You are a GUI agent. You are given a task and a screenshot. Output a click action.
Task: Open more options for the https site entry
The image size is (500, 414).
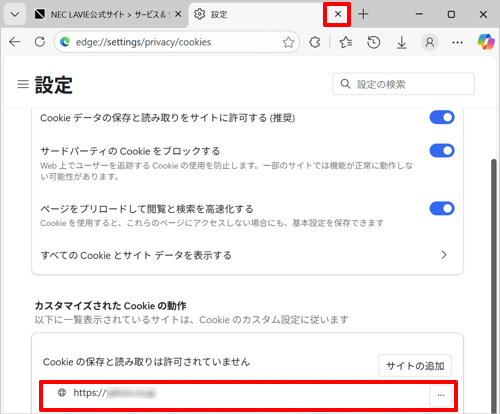point(441,395)
